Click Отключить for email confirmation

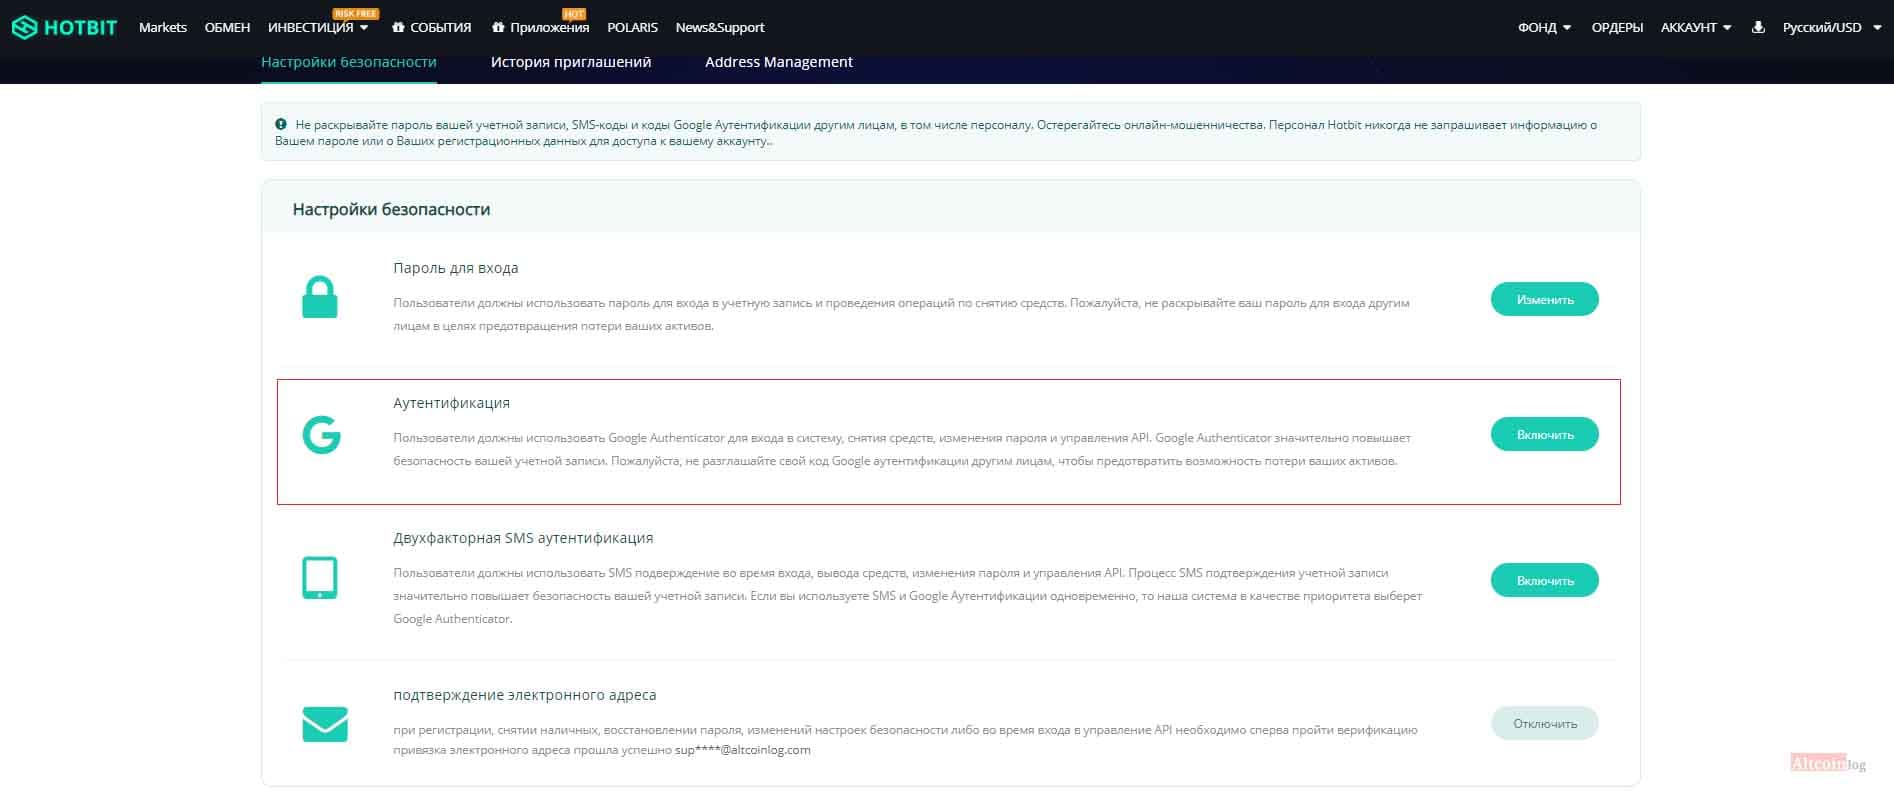click(x=1544, y=723)
